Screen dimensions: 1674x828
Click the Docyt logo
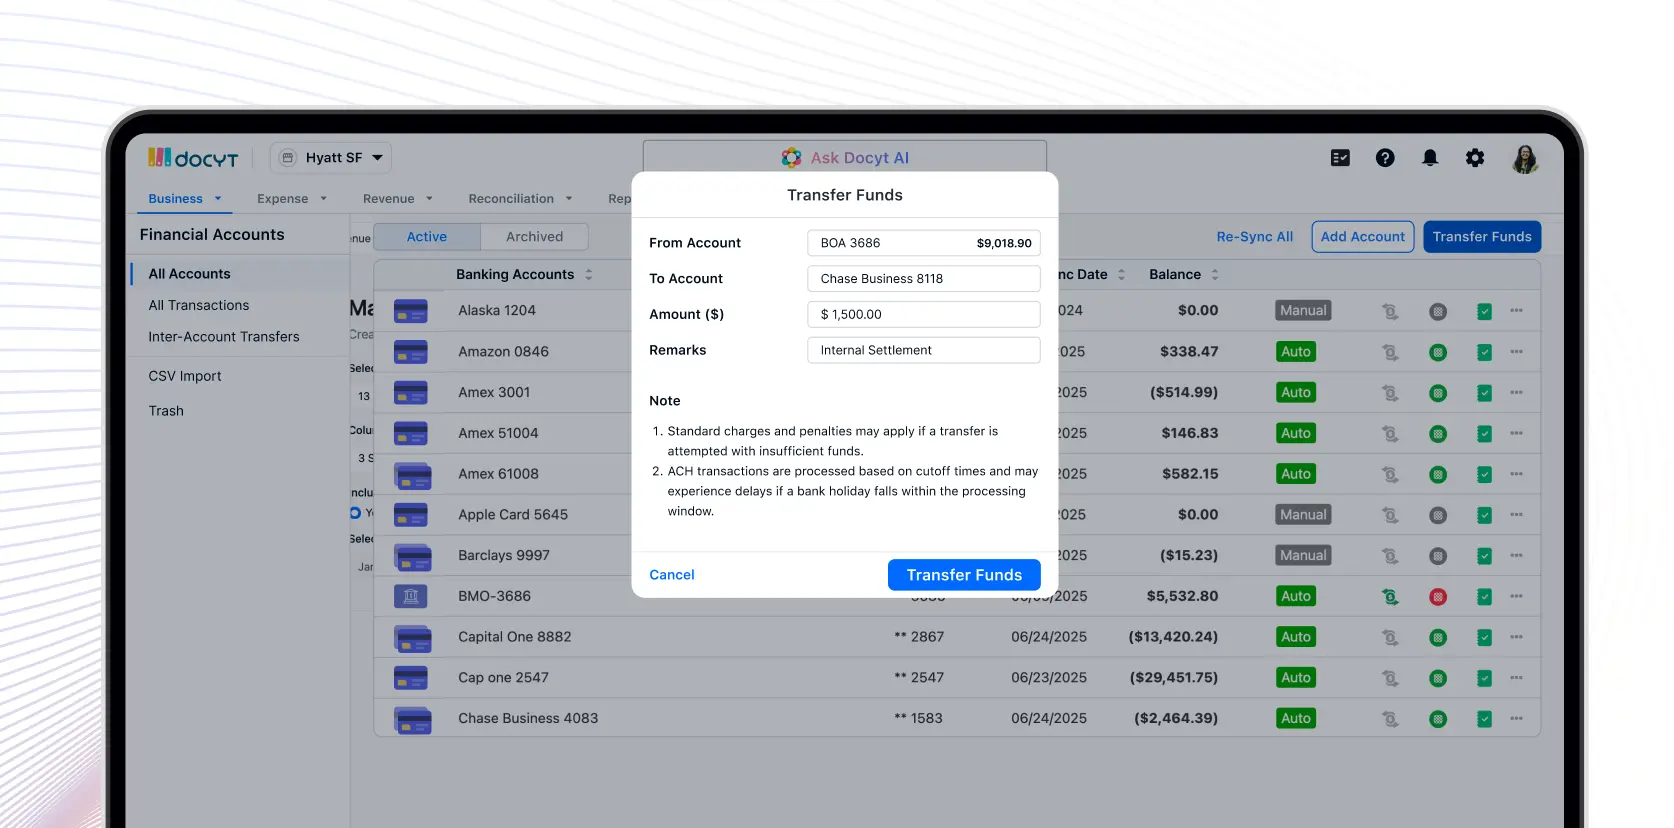[193, 158]
